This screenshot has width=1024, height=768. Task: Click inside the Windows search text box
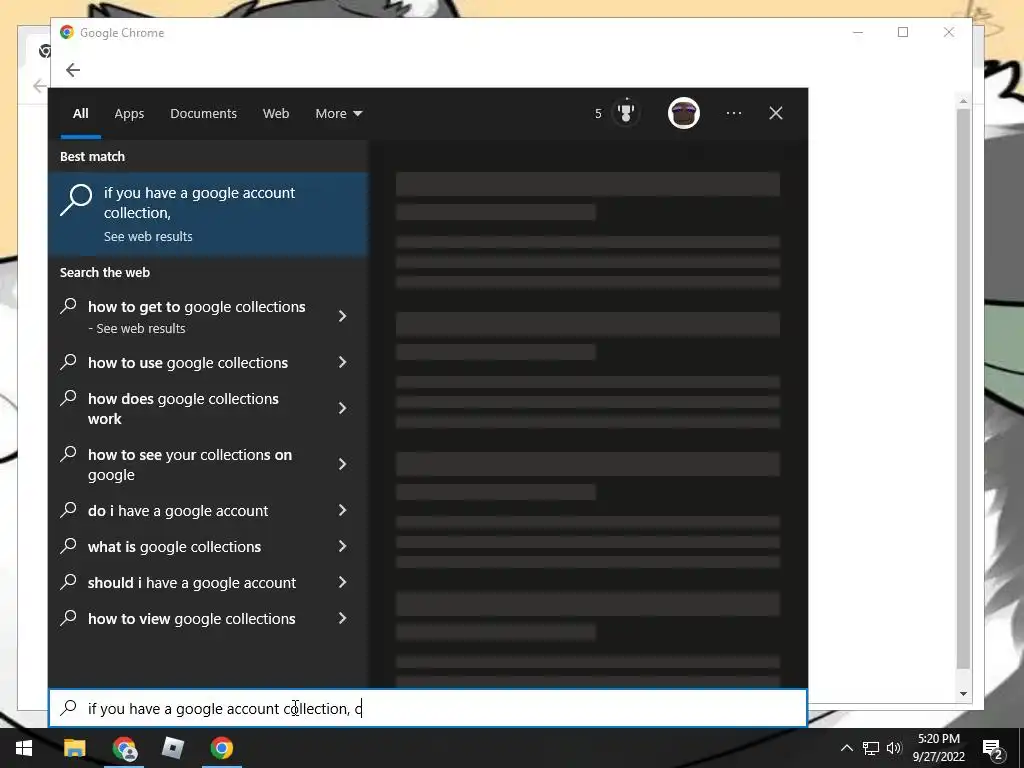428,708
